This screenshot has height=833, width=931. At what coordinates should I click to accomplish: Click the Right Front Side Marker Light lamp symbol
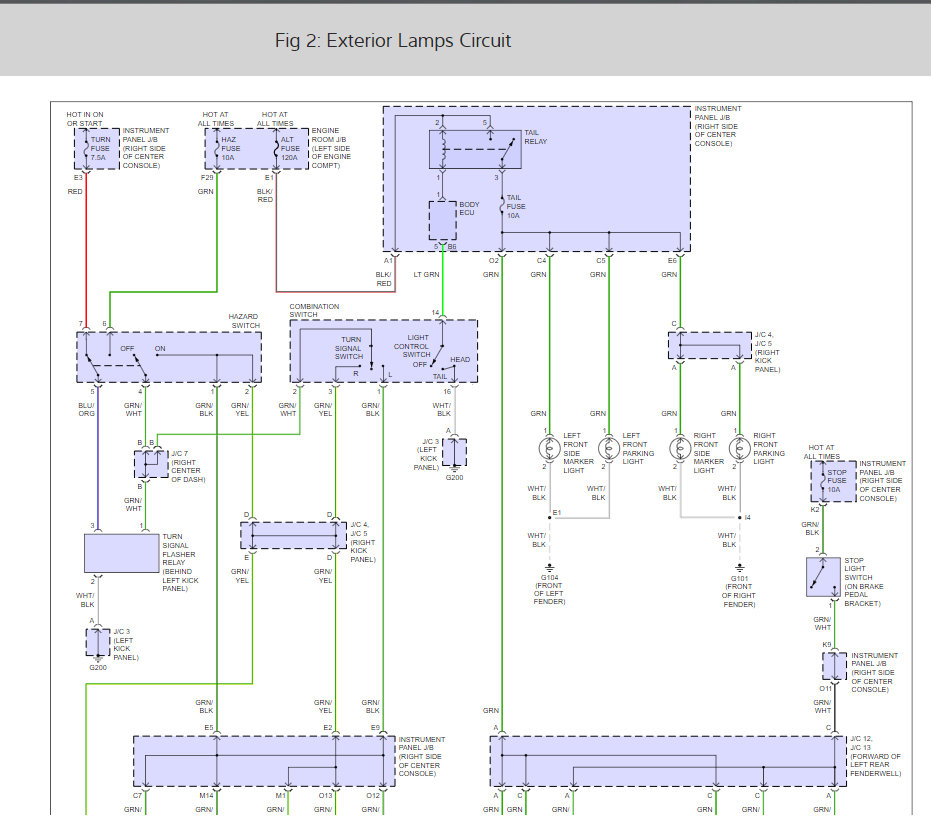pos(680,448)
